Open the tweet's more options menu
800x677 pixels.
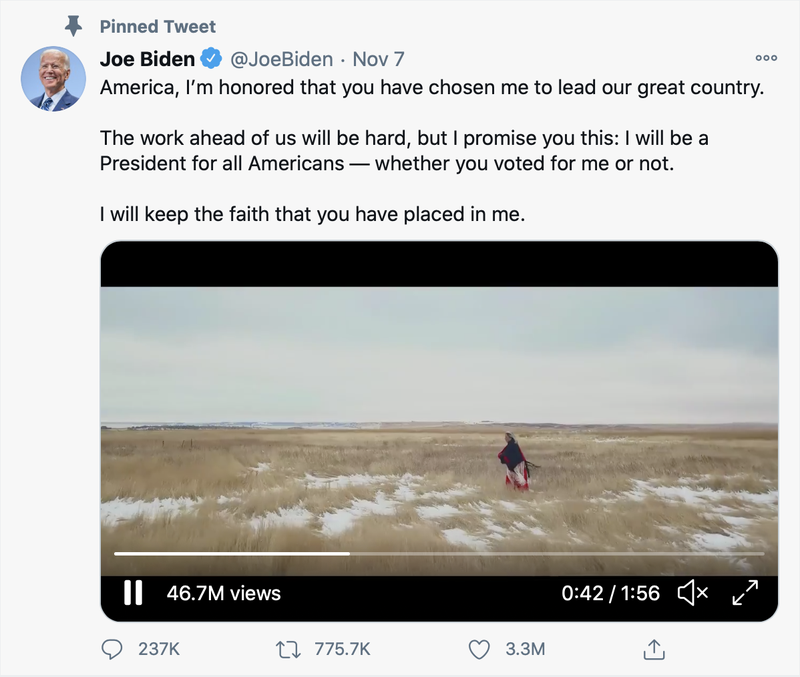(766, 60)
